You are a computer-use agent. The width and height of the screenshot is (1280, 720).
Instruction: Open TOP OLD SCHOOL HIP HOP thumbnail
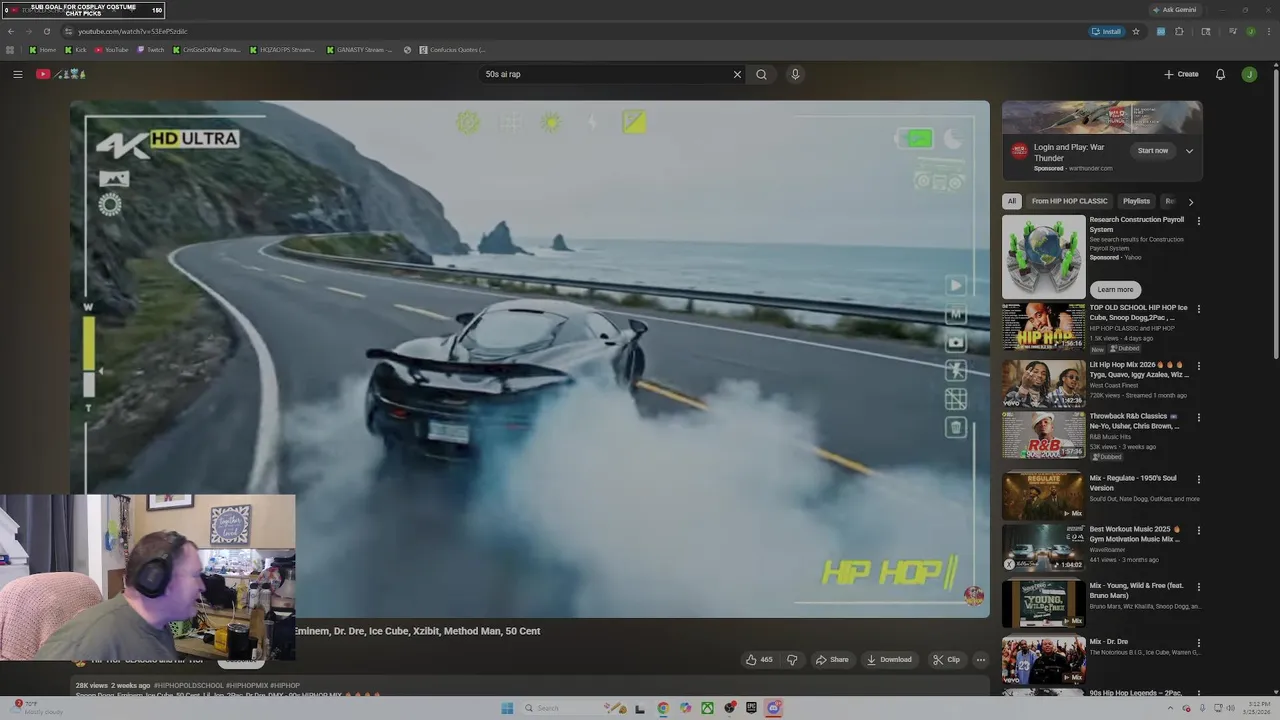click(1043, 327)
